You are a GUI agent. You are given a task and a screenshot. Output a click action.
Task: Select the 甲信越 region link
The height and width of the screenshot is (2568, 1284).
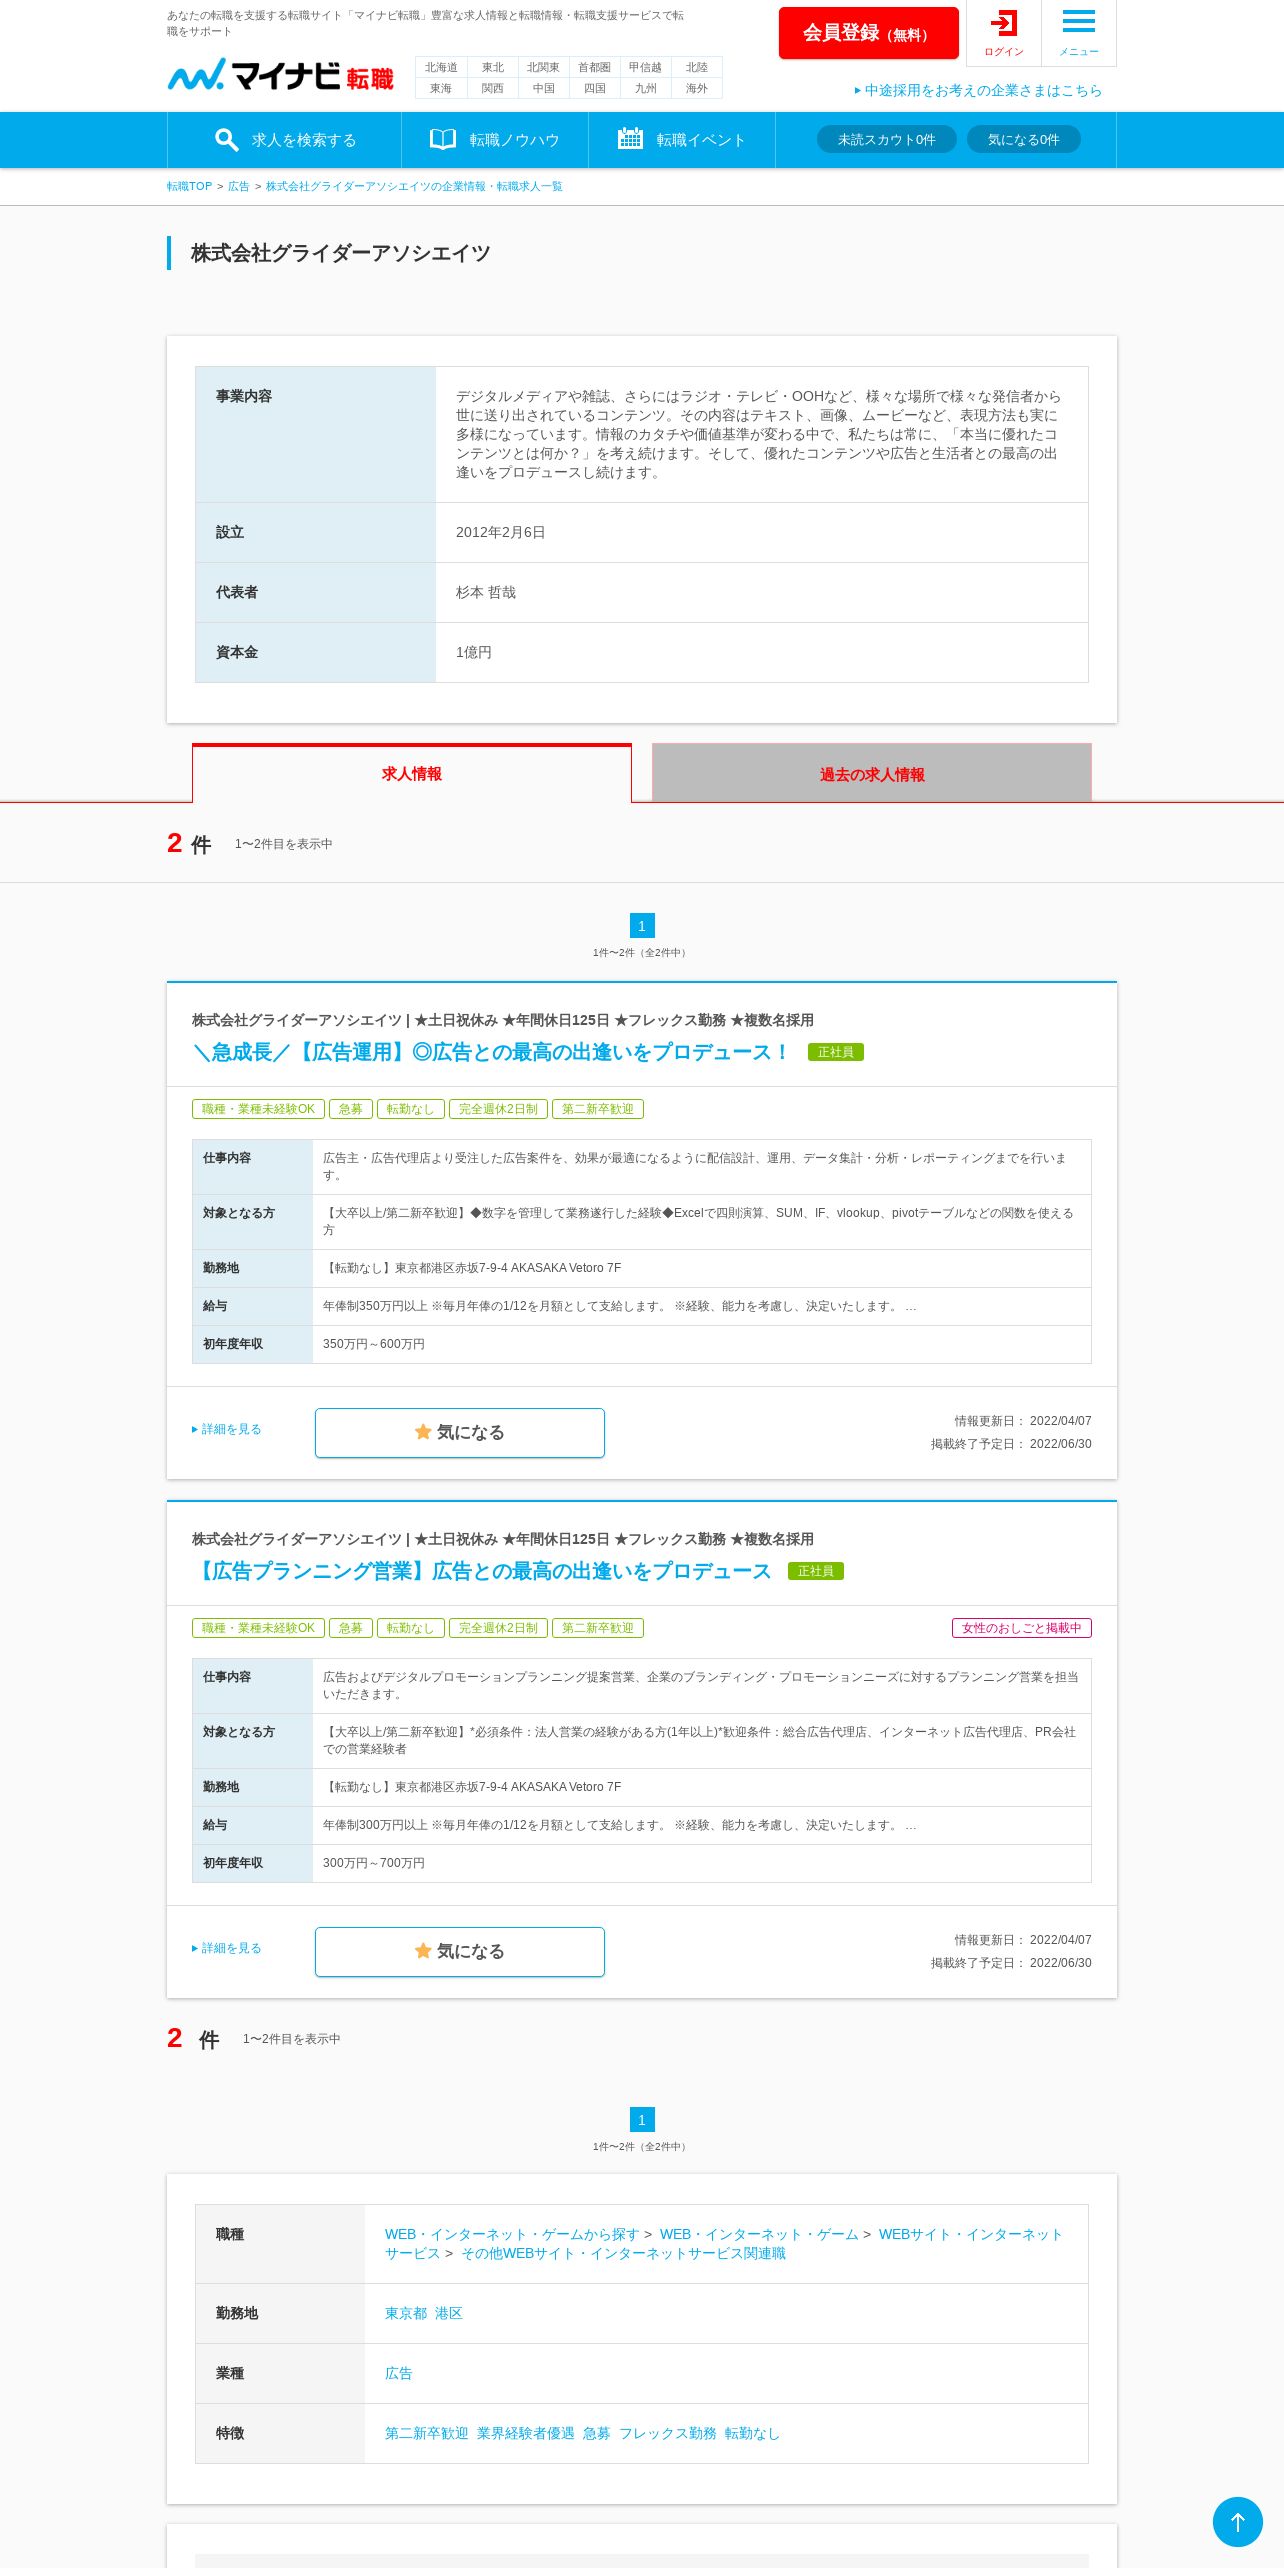645,67
